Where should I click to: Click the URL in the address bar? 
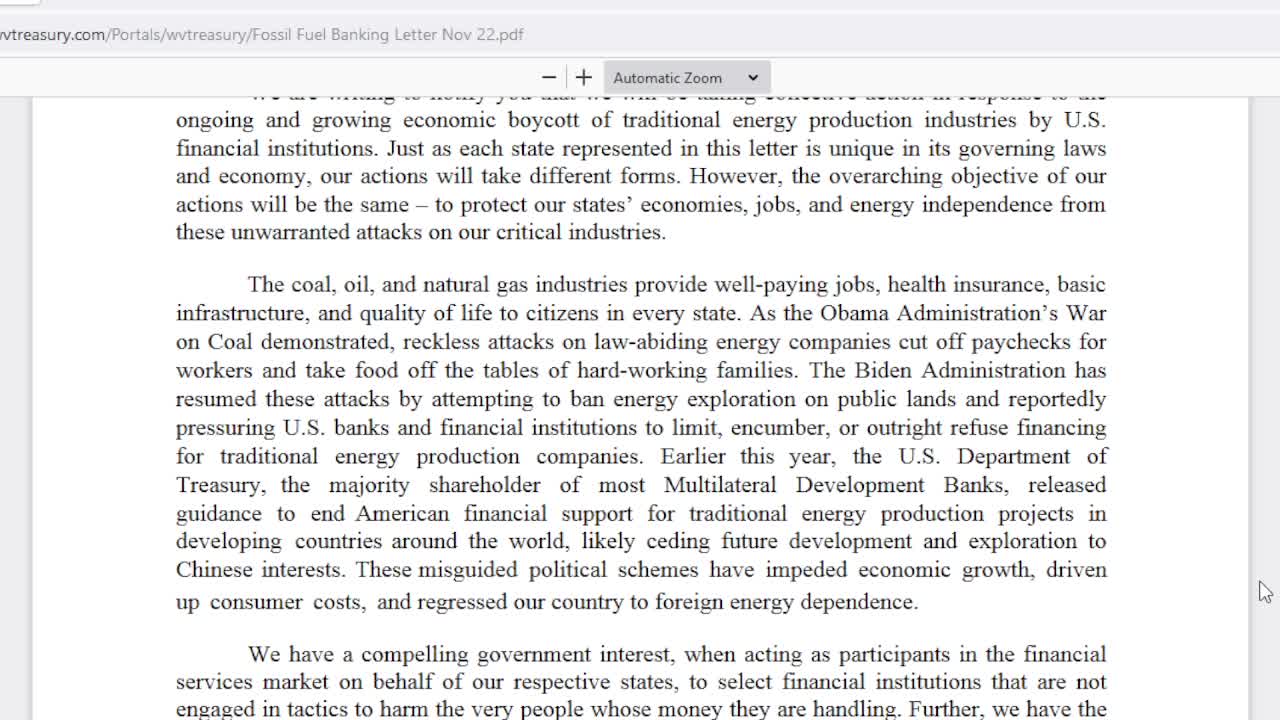tap(262, 34)
